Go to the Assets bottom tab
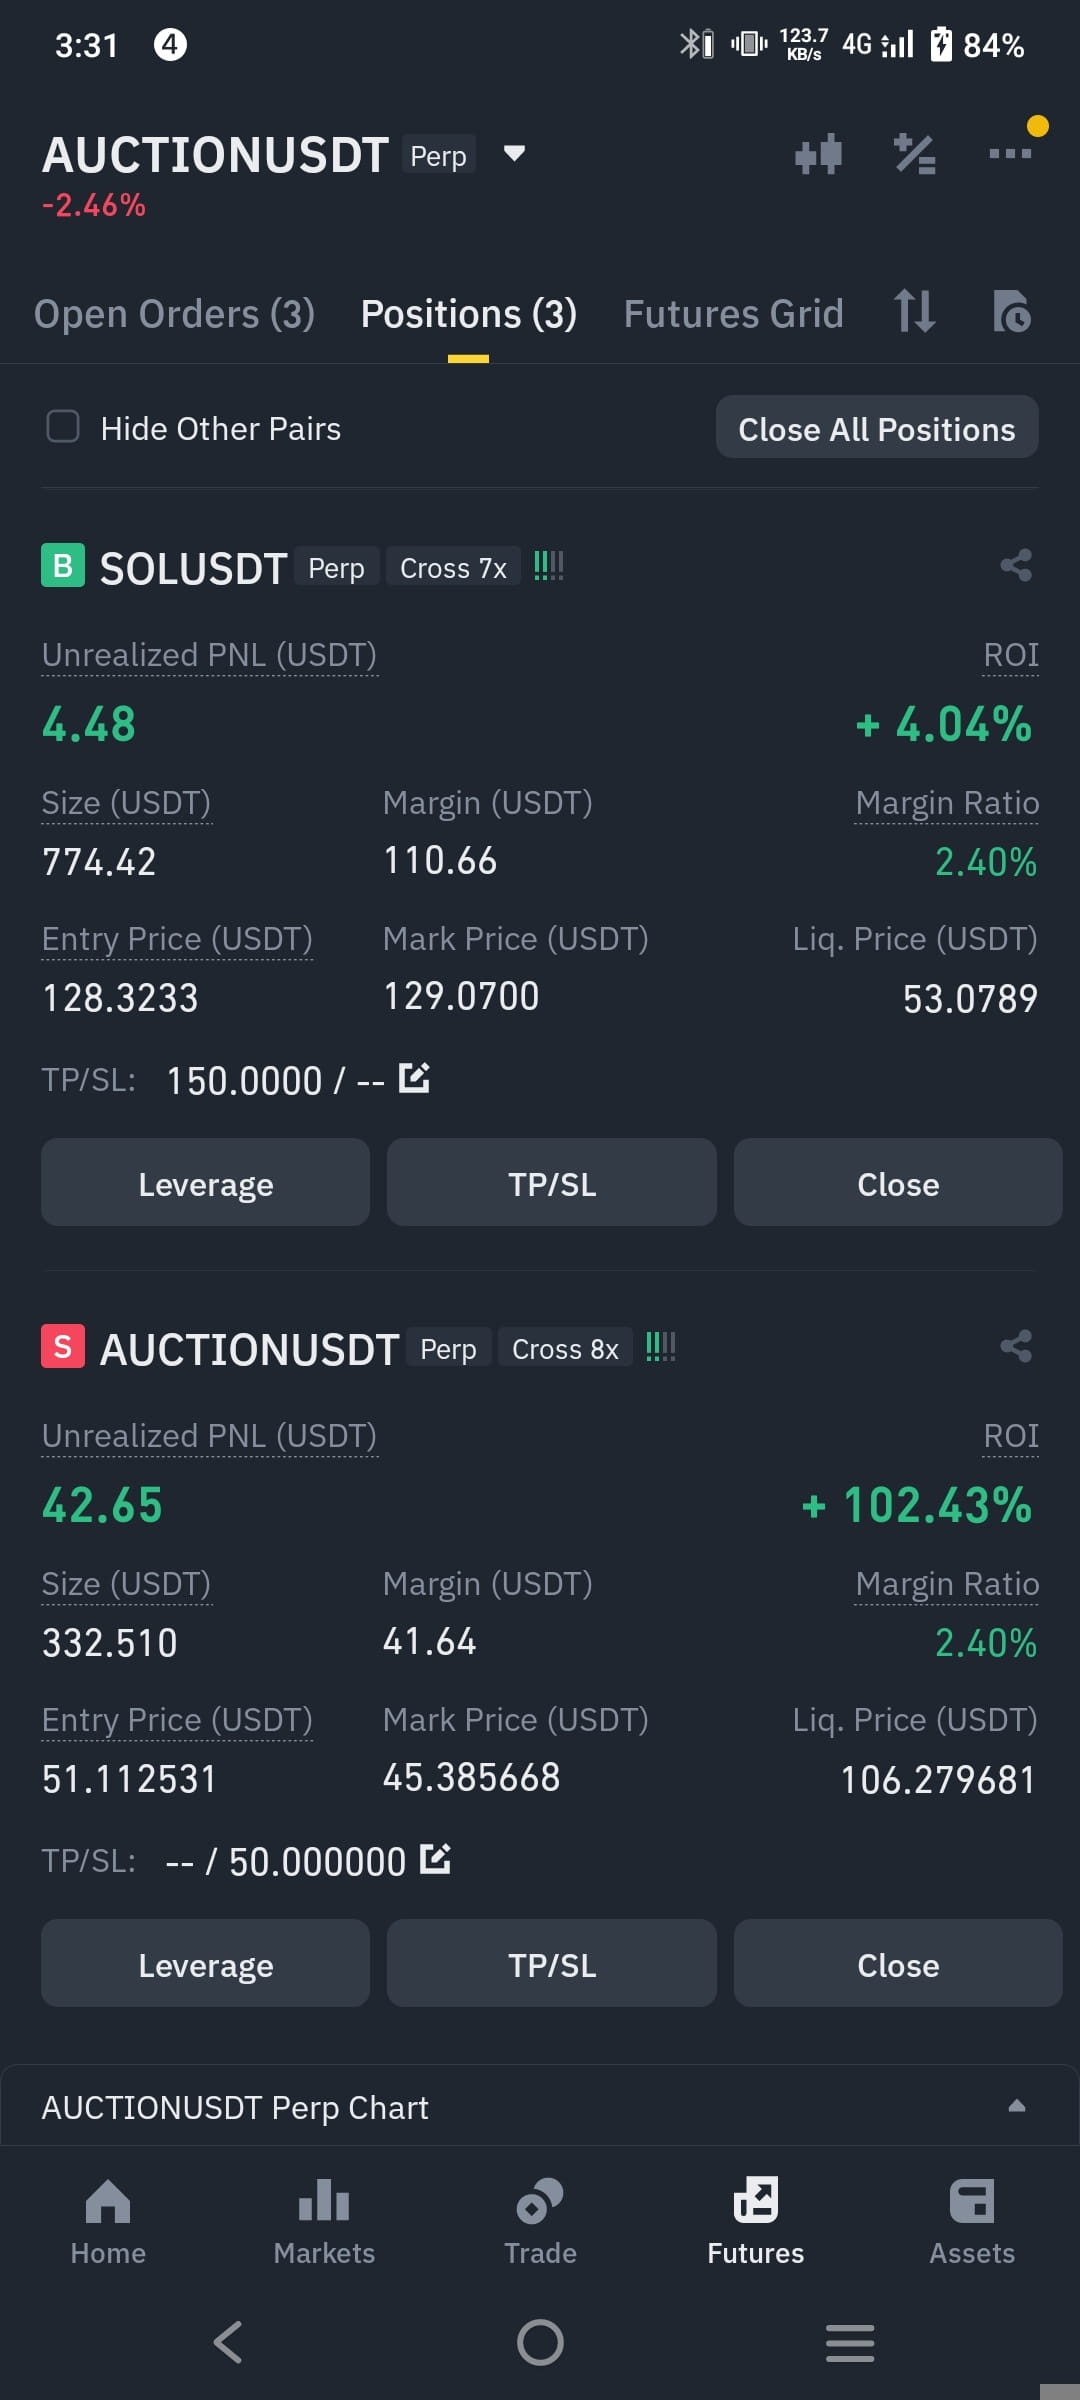 971,2221
